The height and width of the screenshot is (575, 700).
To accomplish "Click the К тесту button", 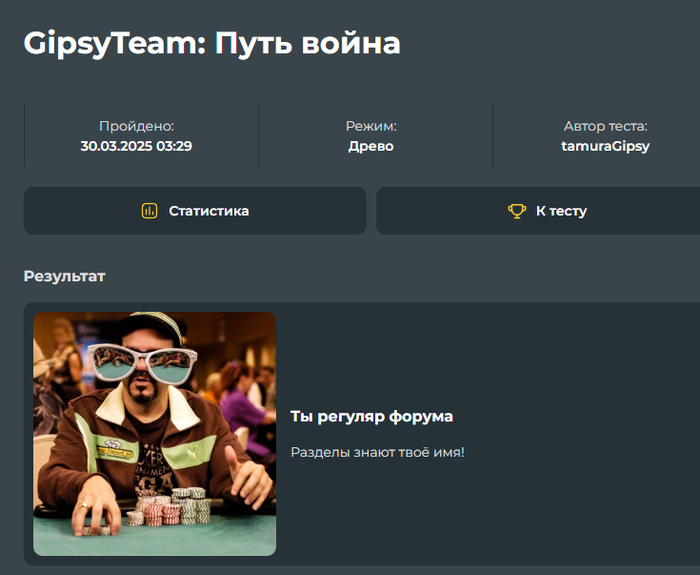I will tap(538, 211).
